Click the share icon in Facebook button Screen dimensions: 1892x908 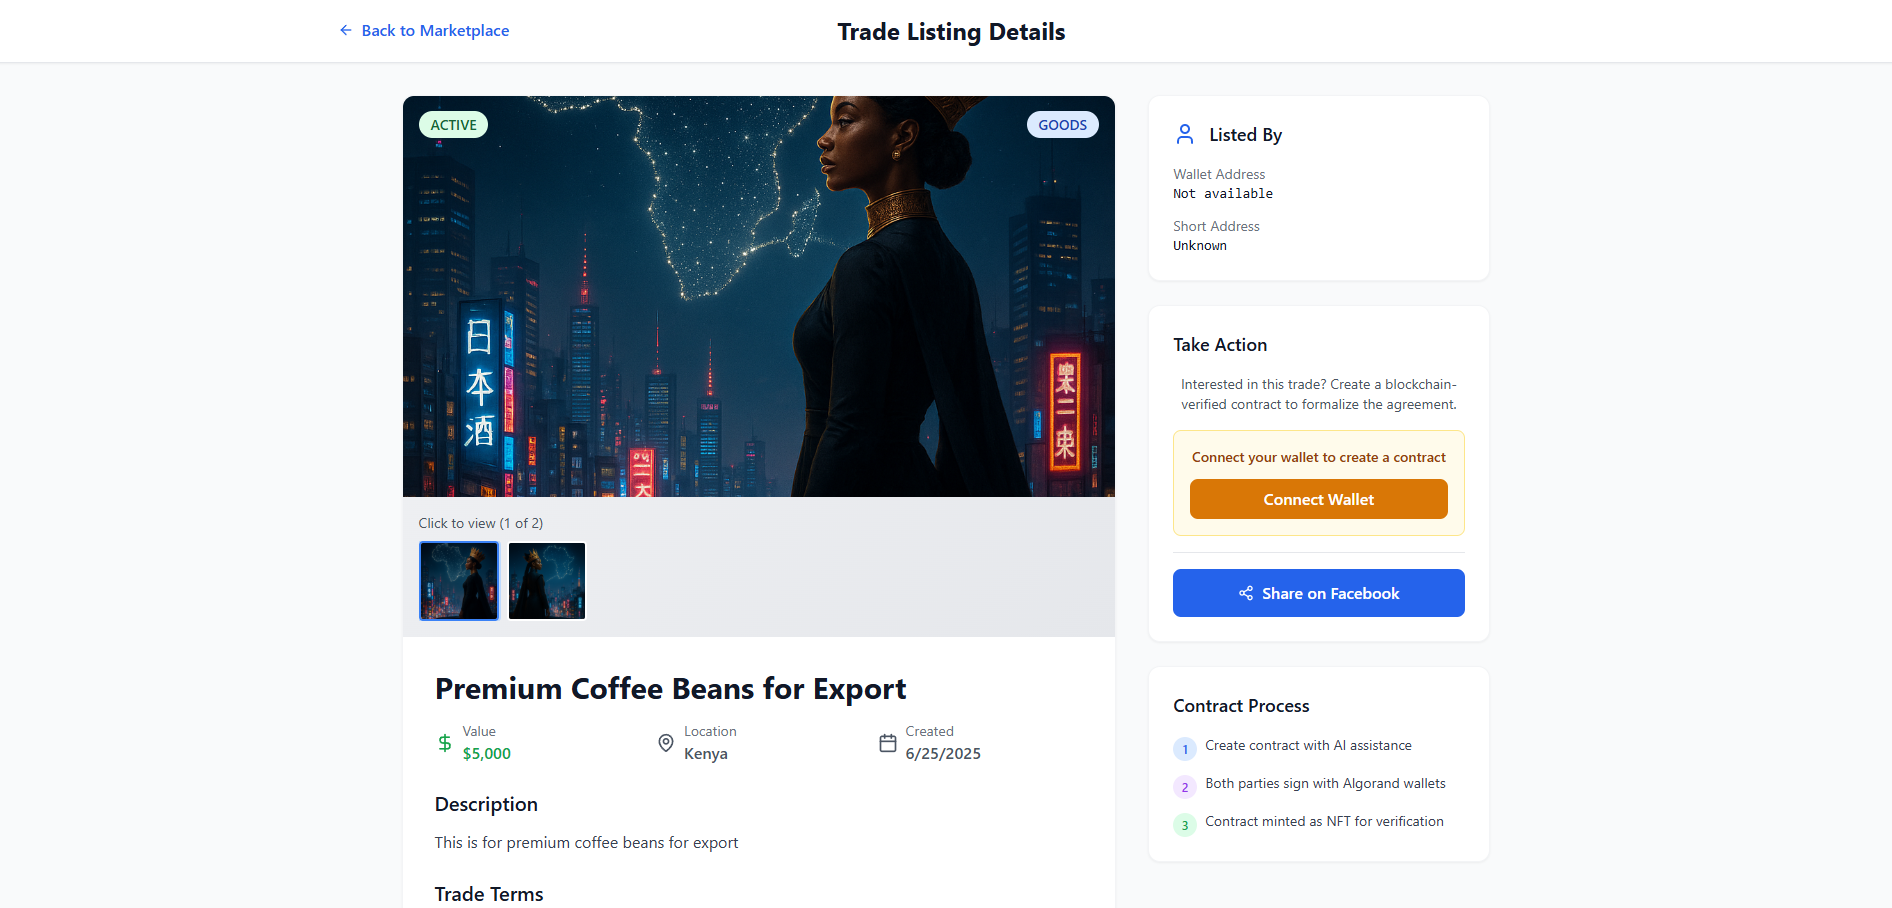click(1246, 593)
